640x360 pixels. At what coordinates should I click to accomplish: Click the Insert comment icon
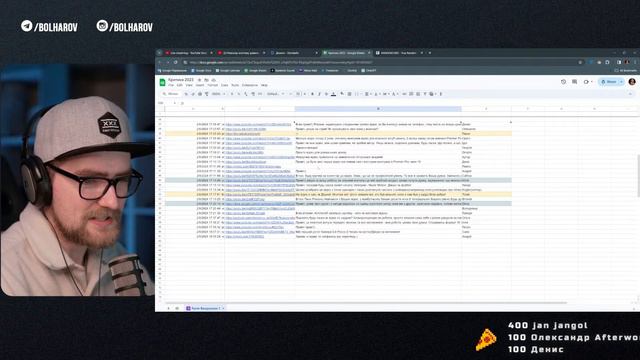411,94
